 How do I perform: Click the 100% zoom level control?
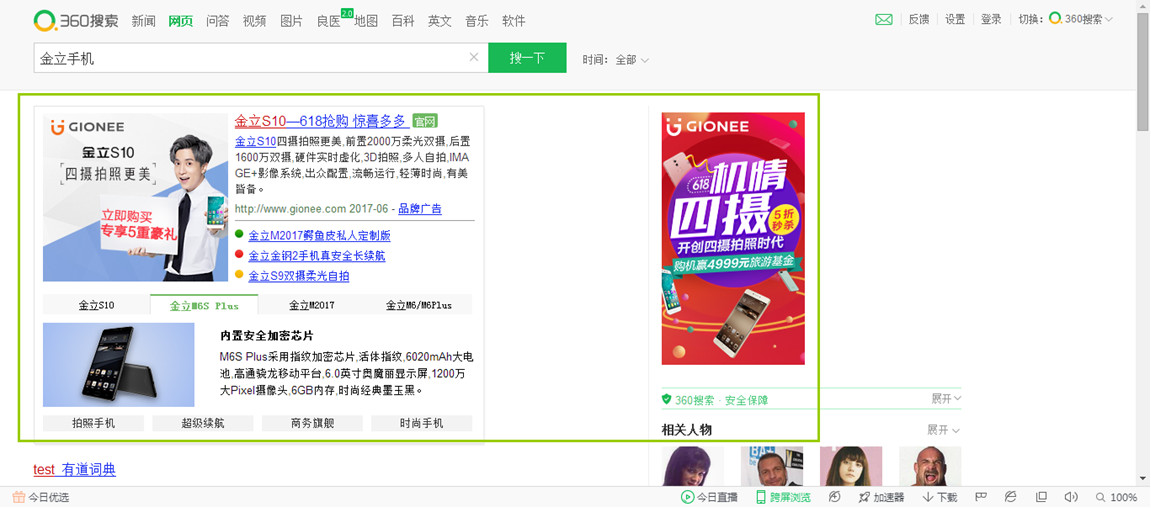point(1116,497)
